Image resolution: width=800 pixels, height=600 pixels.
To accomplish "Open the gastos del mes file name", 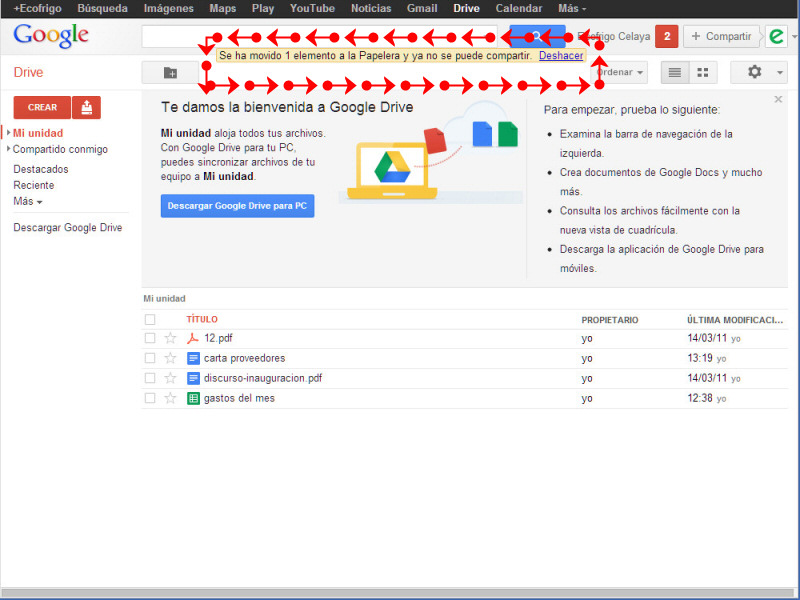I will 239,398.
